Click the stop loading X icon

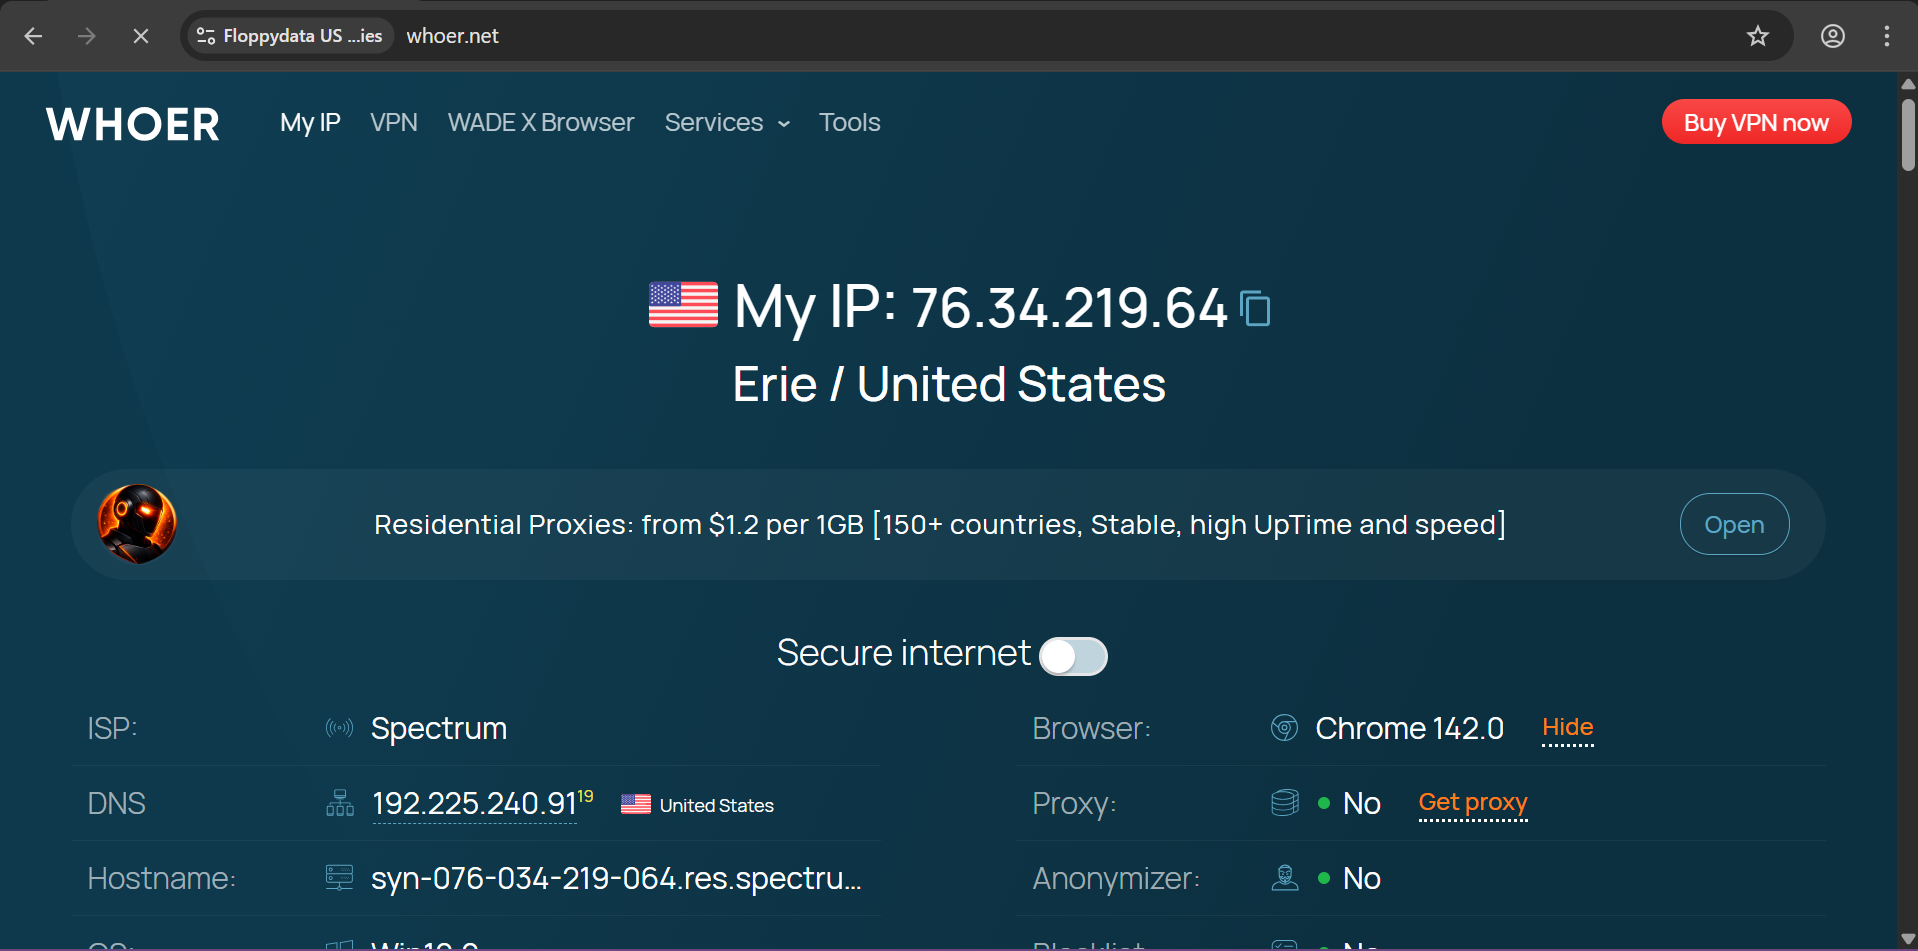tap(141, 36)
